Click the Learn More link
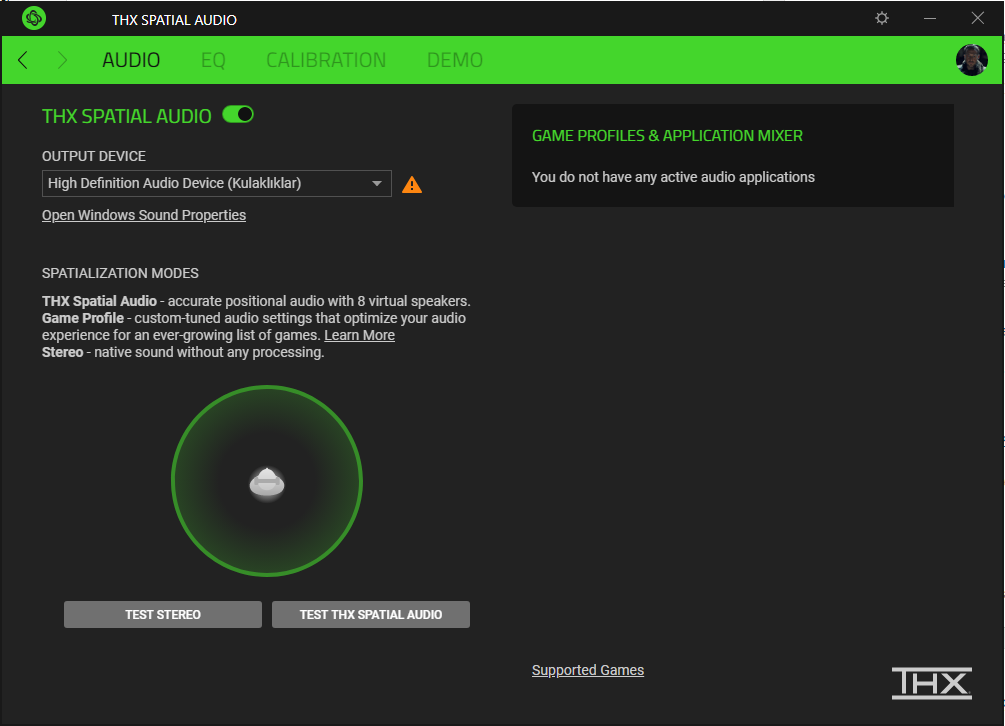This screenshot has height=726, width=1005. point(360,335)
